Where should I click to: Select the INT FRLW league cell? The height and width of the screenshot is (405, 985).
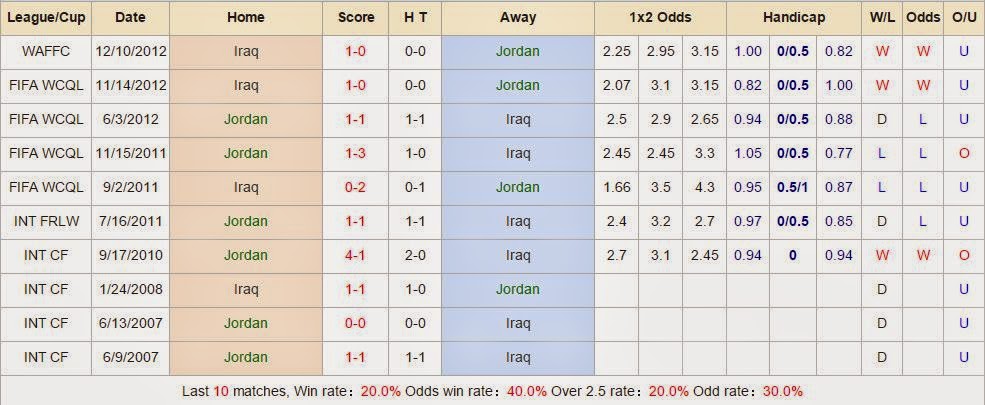coord(46,221)
